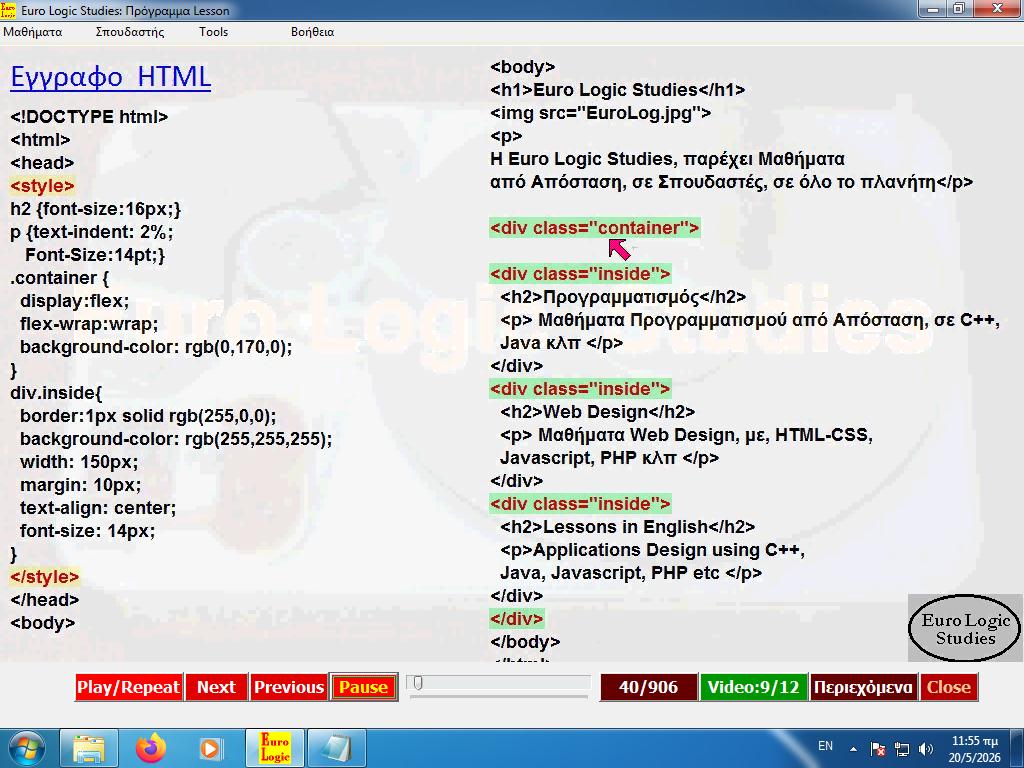Click background-color: rgb(0,170,0); line
The width and height of the screenshot is (1024, 768).
click(x=156, y=347)
